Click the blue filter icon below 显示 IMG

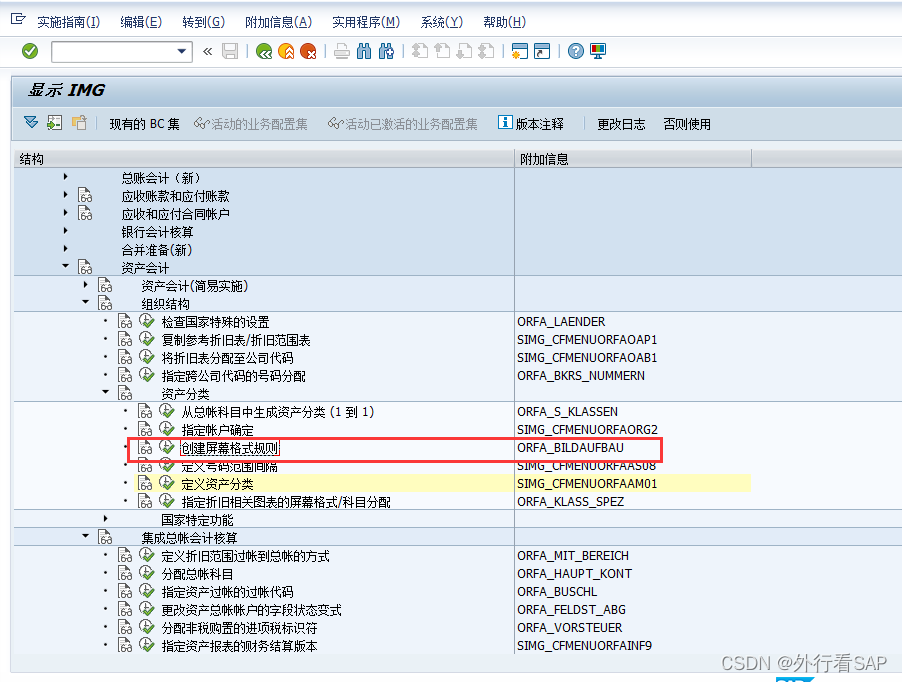coord(30,123)
